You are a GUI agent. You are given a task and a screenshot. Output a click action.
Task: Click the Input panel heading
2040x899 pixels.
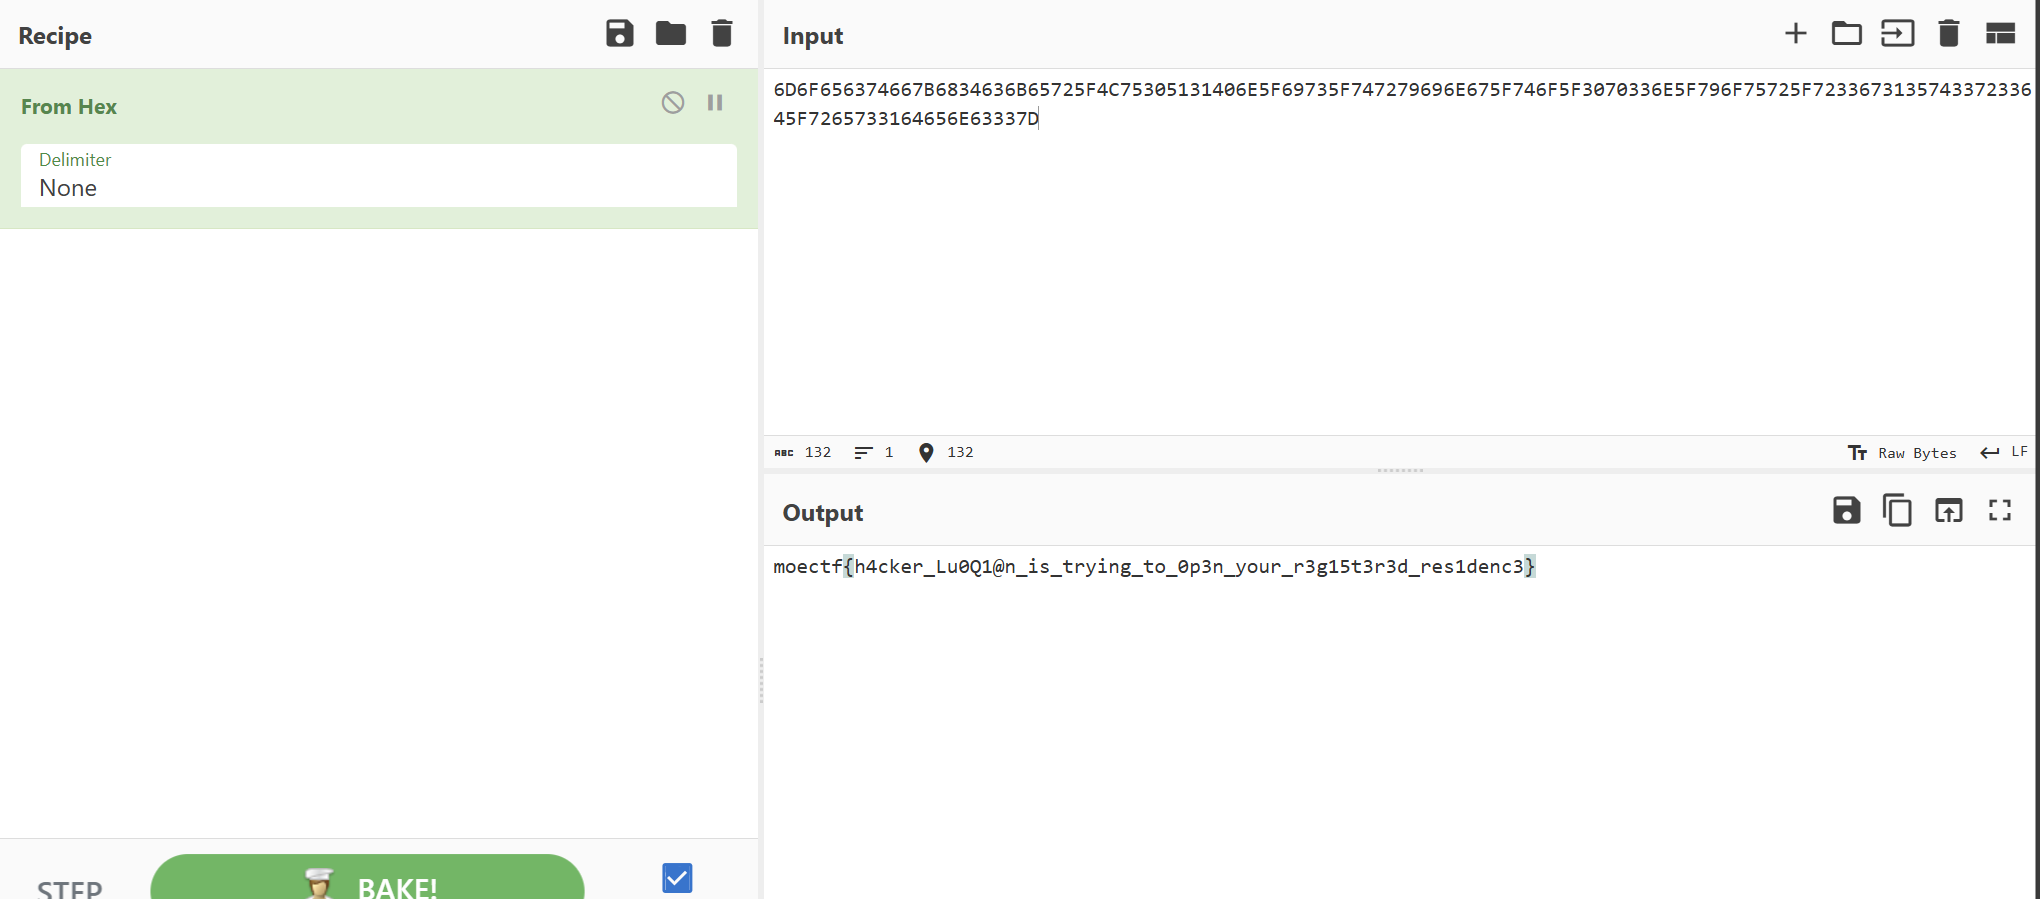pos(813,36)
